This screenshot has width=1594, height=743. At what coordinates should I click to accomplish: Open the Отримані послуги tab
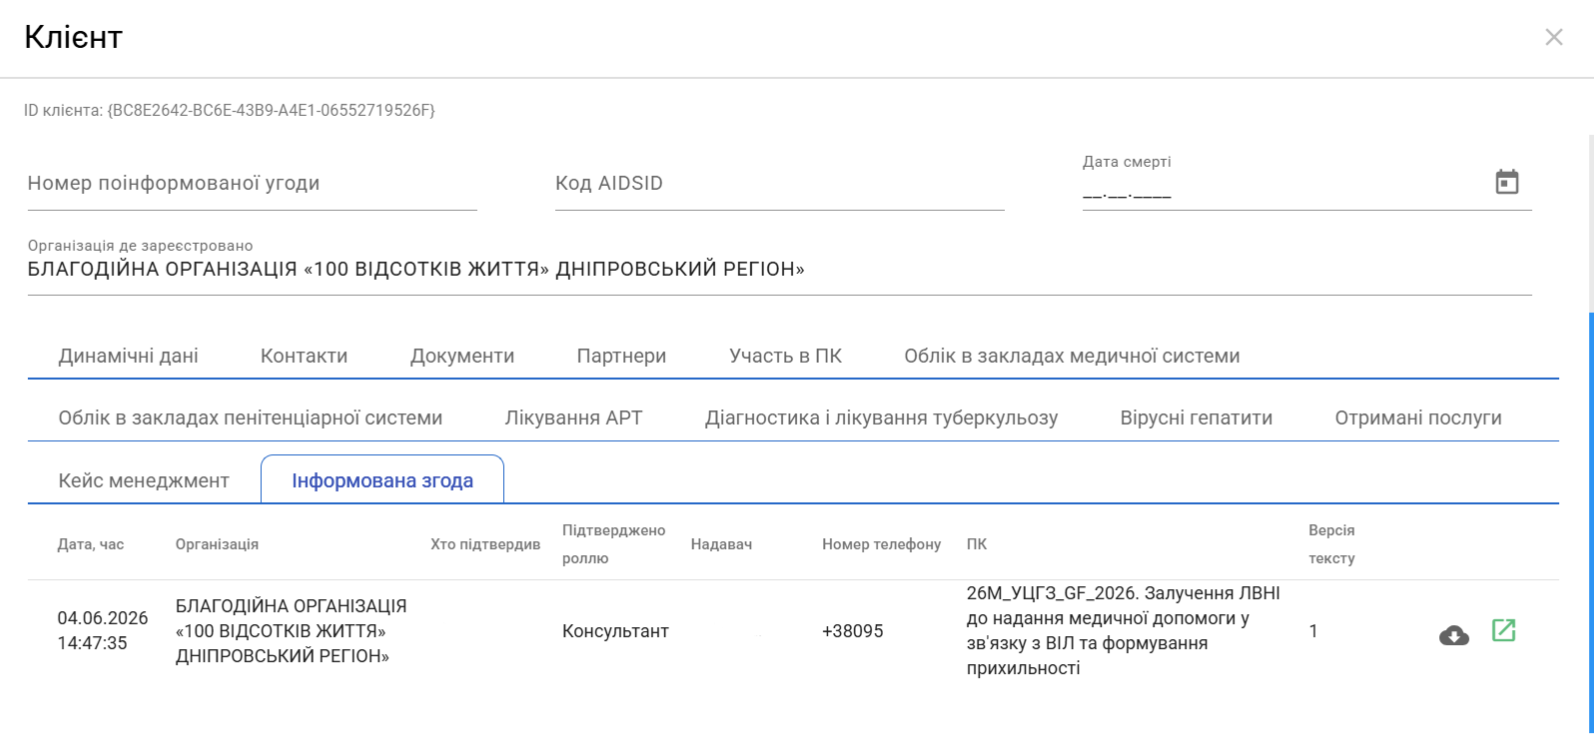pos(1418,418)
